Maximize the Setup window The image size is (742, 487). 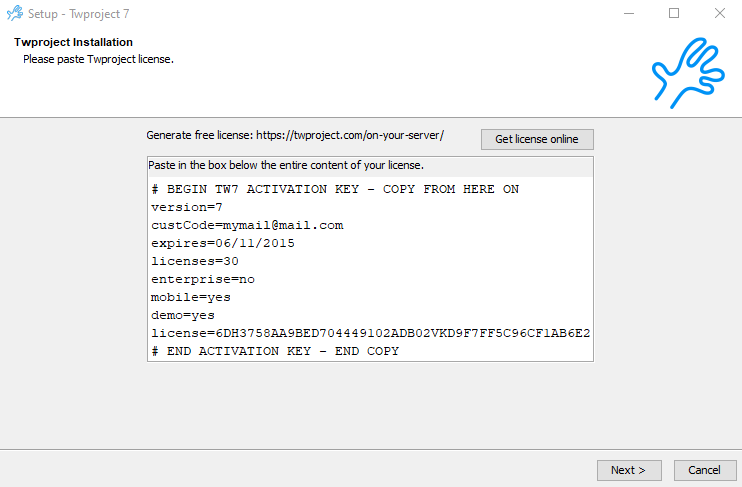674,14
